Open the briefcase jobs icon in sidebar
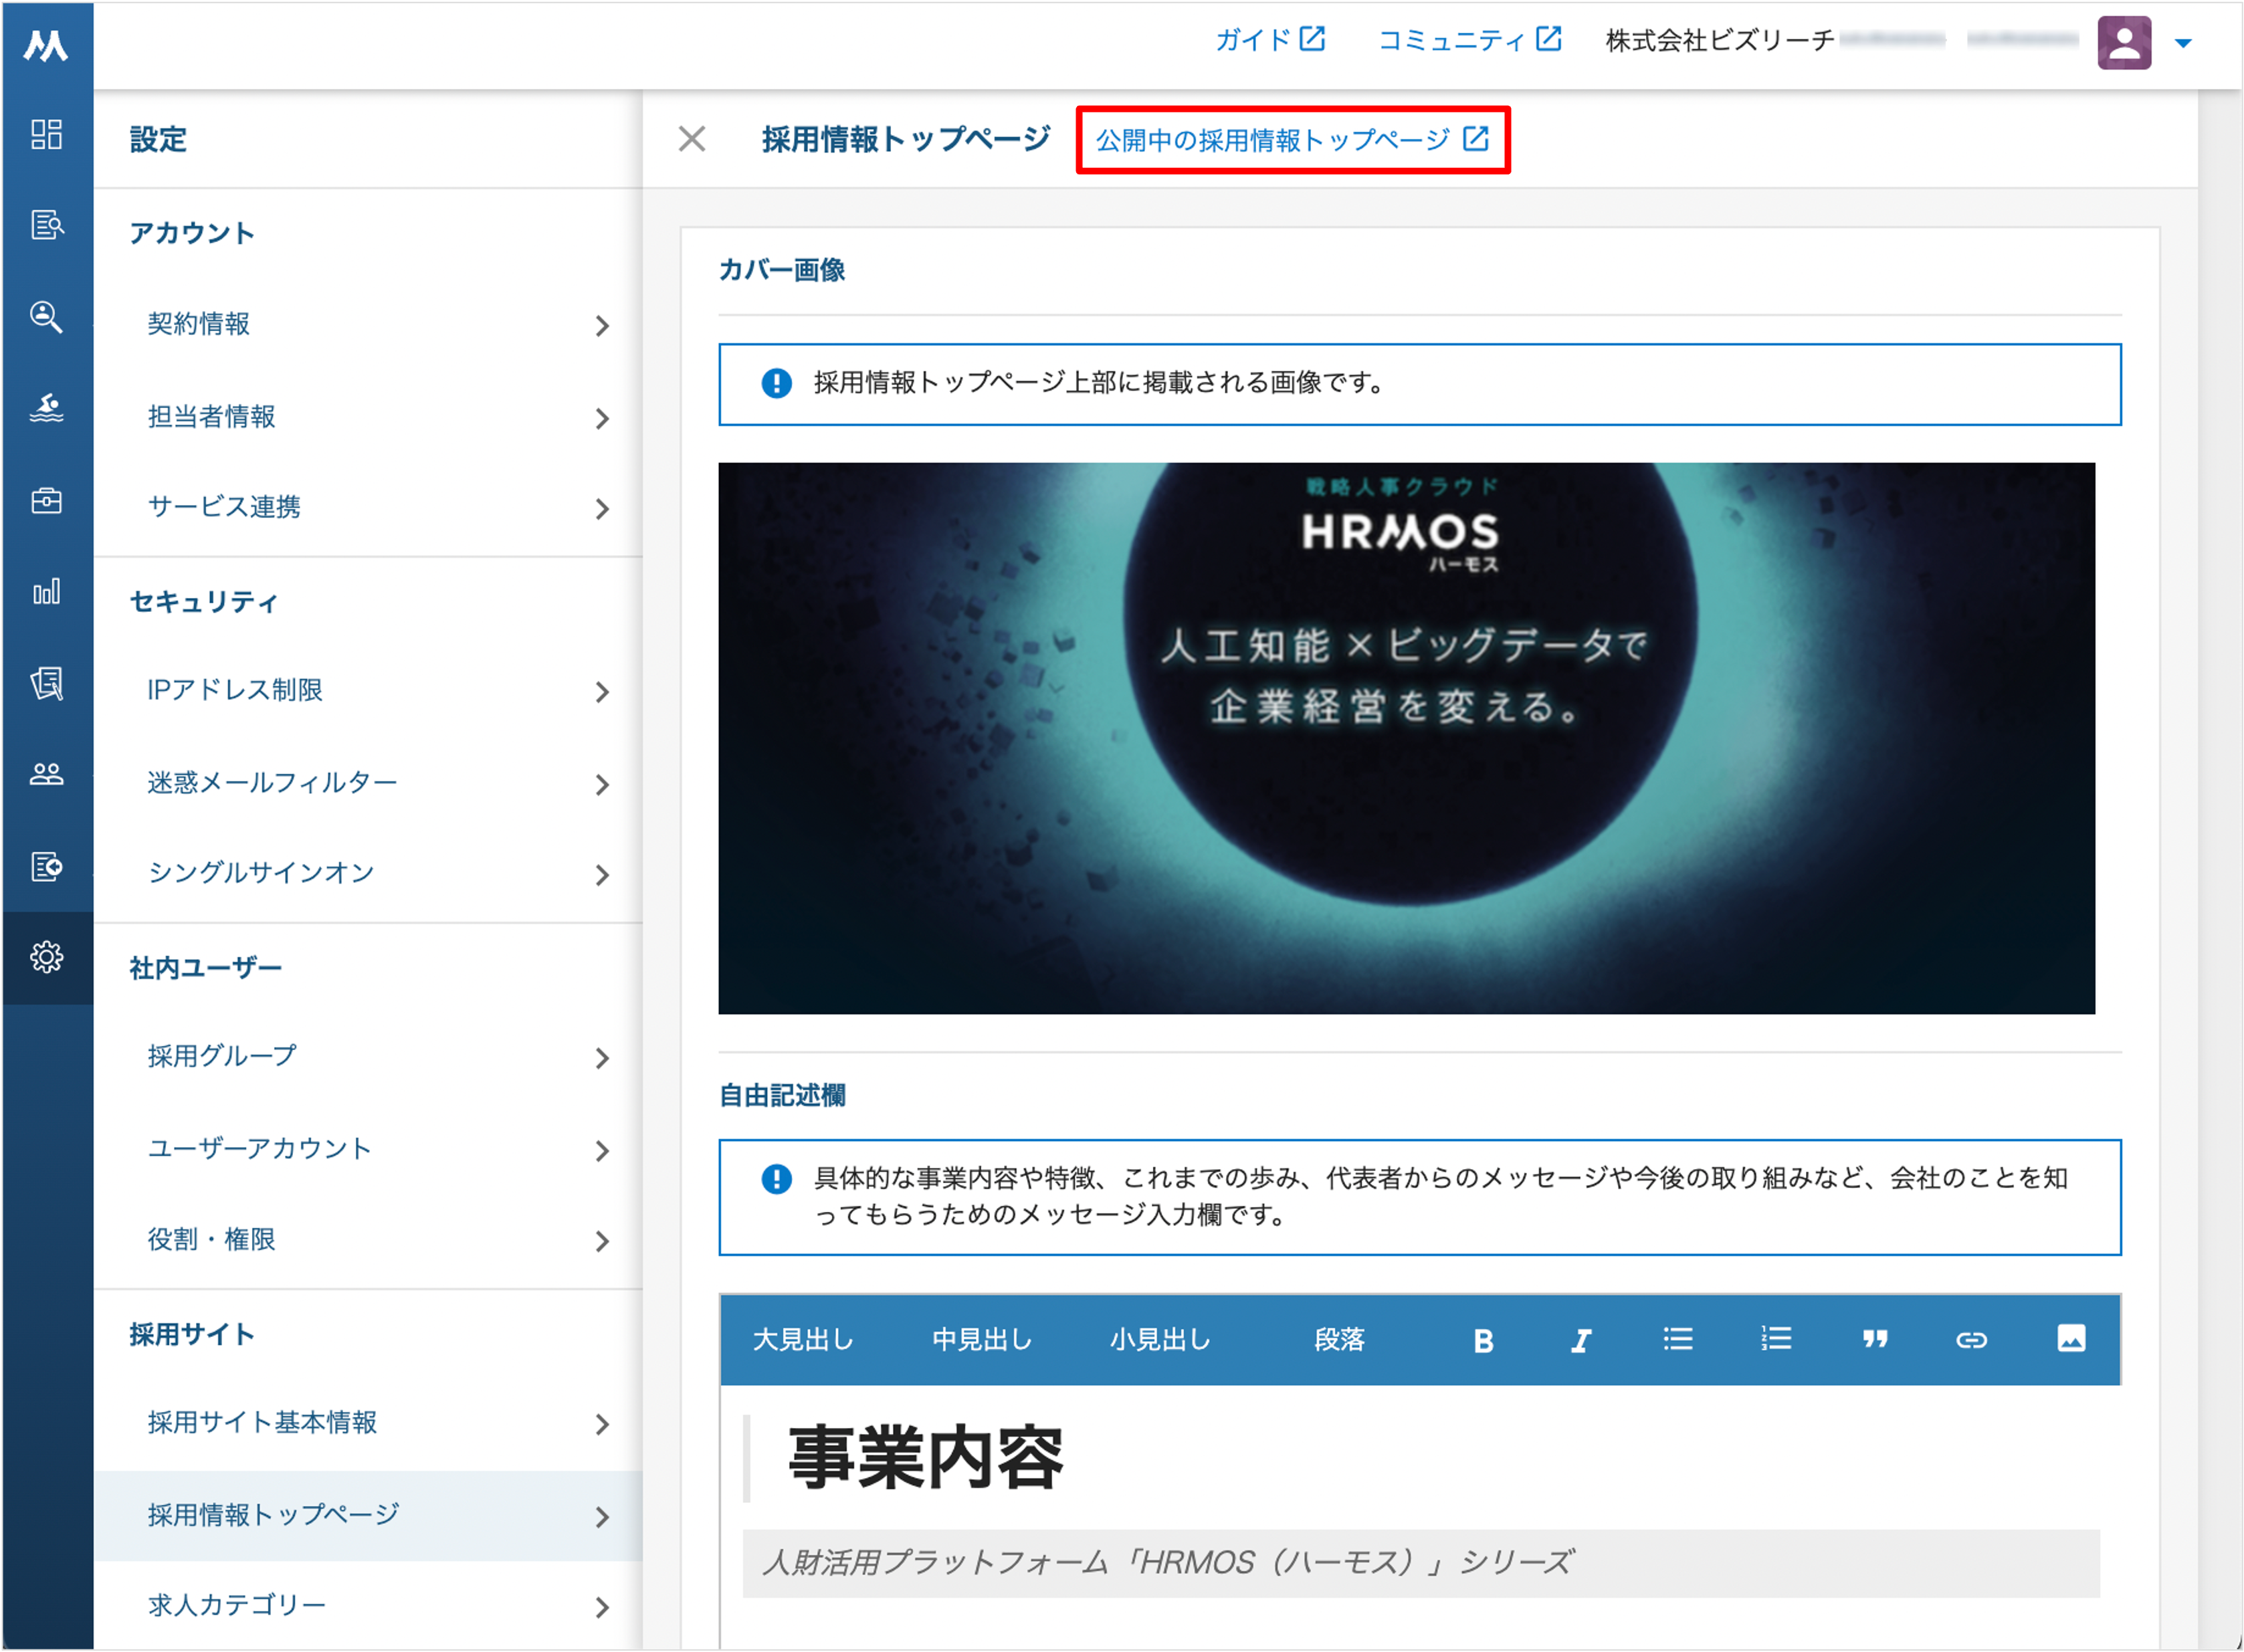The image size is (2244, 1652). (x=46, y=500)
